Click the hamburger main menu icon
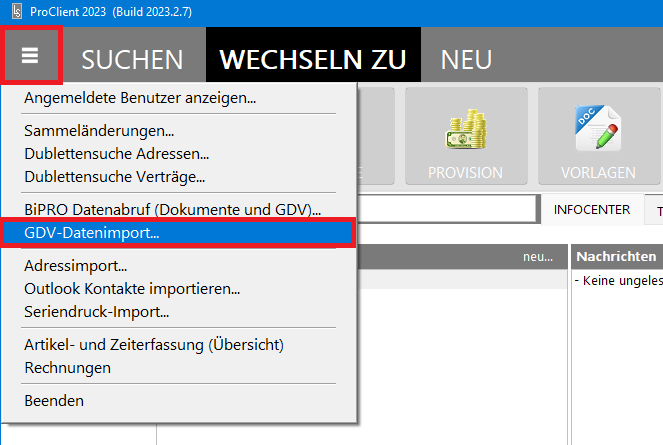Viewport: 663px width, 445px height. coord(31,56)
